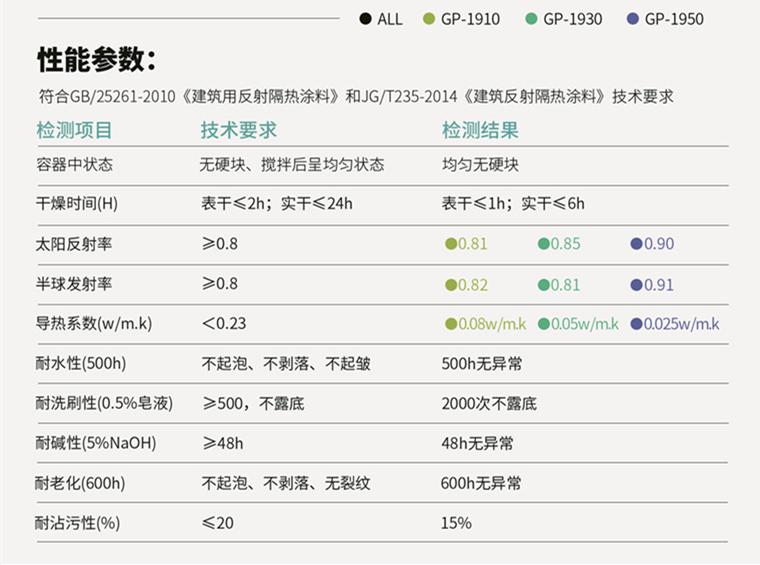Screen dimensions: 760x565
Task: Click the 0.08w/m.k thermal conductivity value
Action: point(492,324)
